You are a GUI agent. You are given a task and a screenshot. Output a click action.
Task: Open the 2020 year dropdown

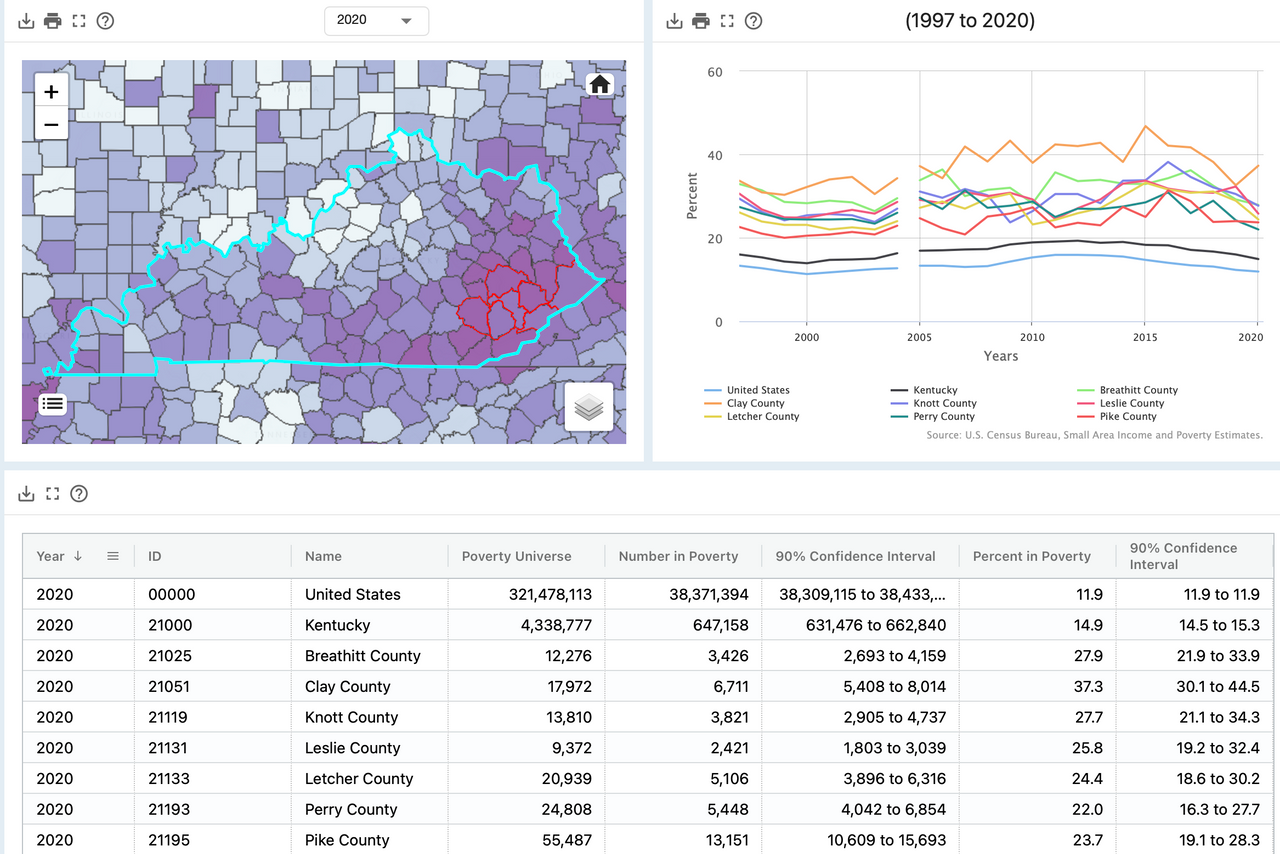[376, 21]
